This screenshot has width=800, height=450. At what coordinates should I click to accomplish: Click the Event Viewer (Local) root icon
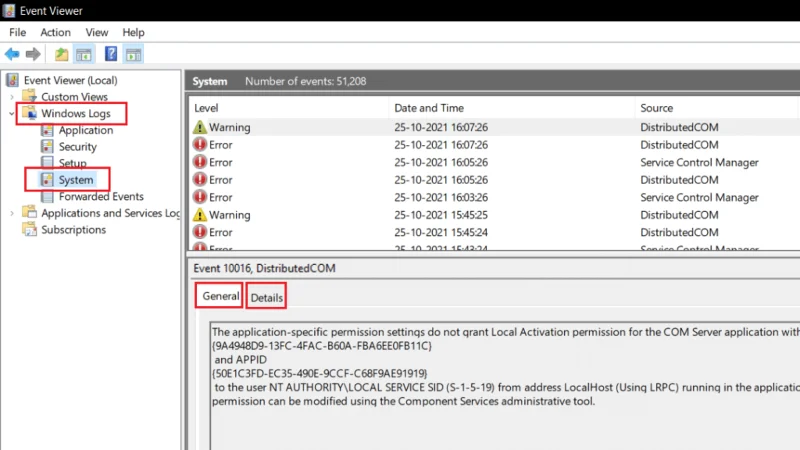pos(12,80)
